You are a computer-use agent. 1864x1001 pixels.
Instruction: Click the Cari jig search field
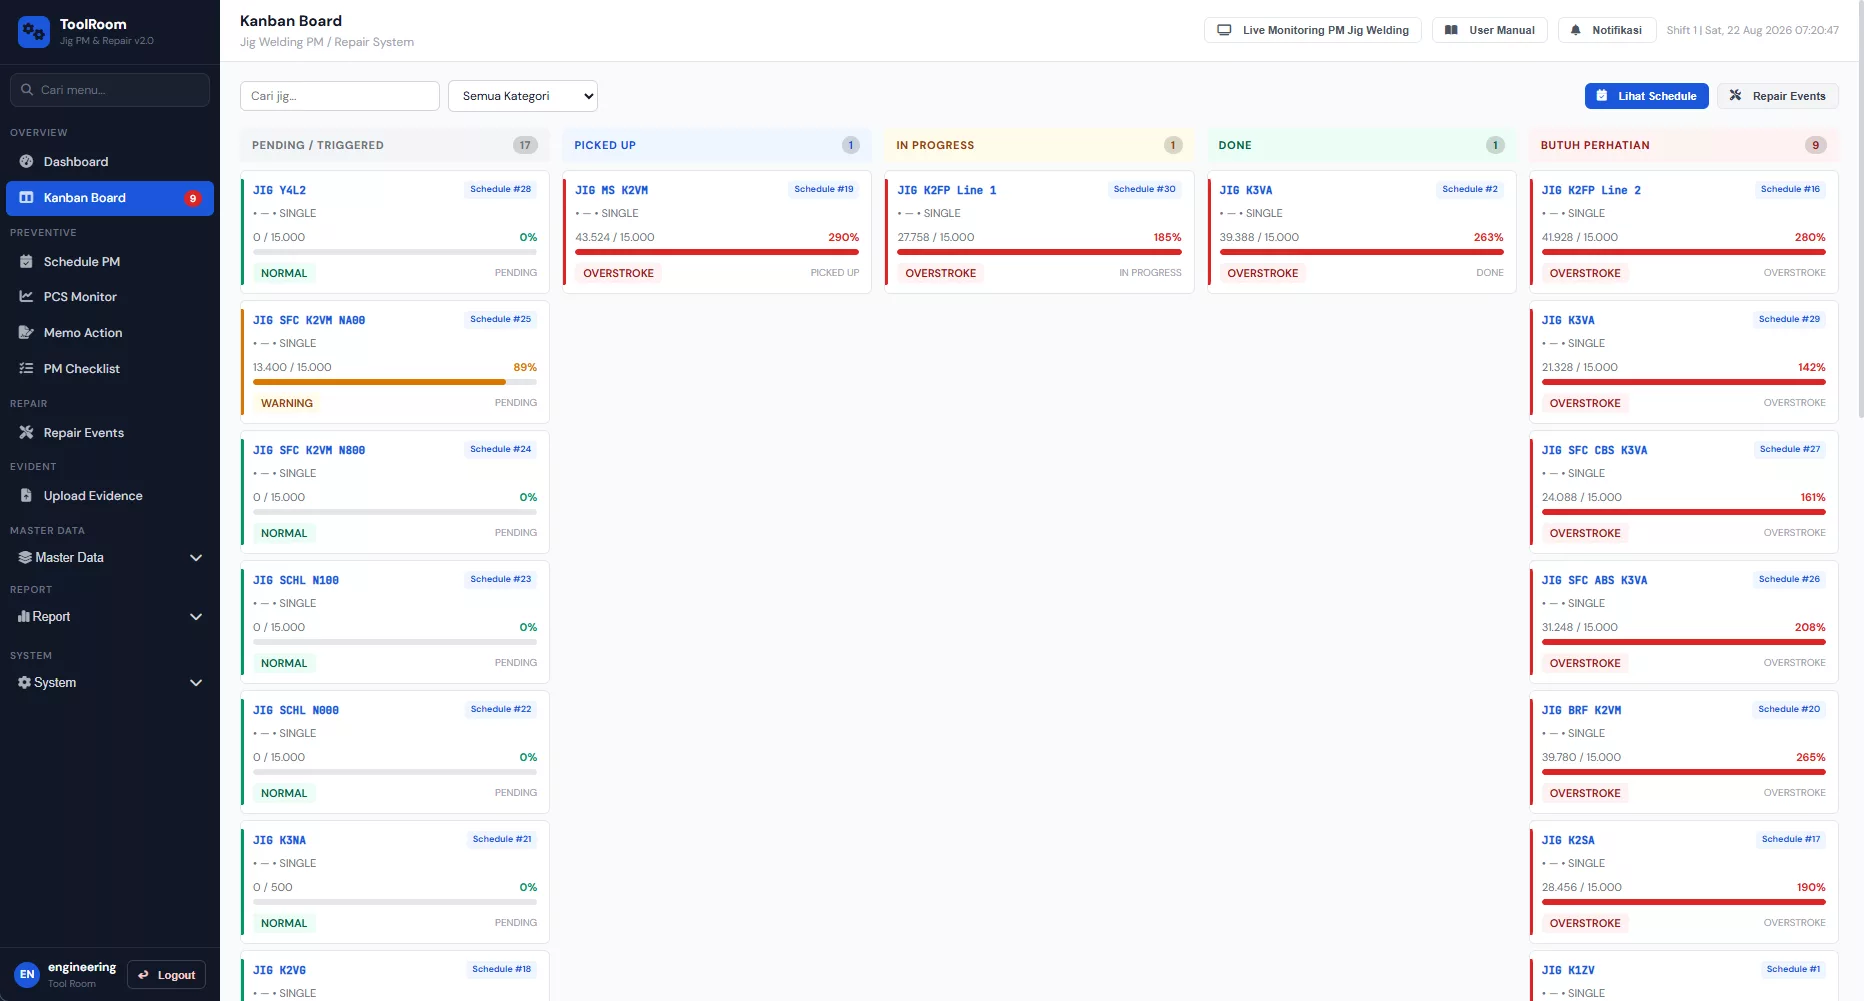coord(340,96)
